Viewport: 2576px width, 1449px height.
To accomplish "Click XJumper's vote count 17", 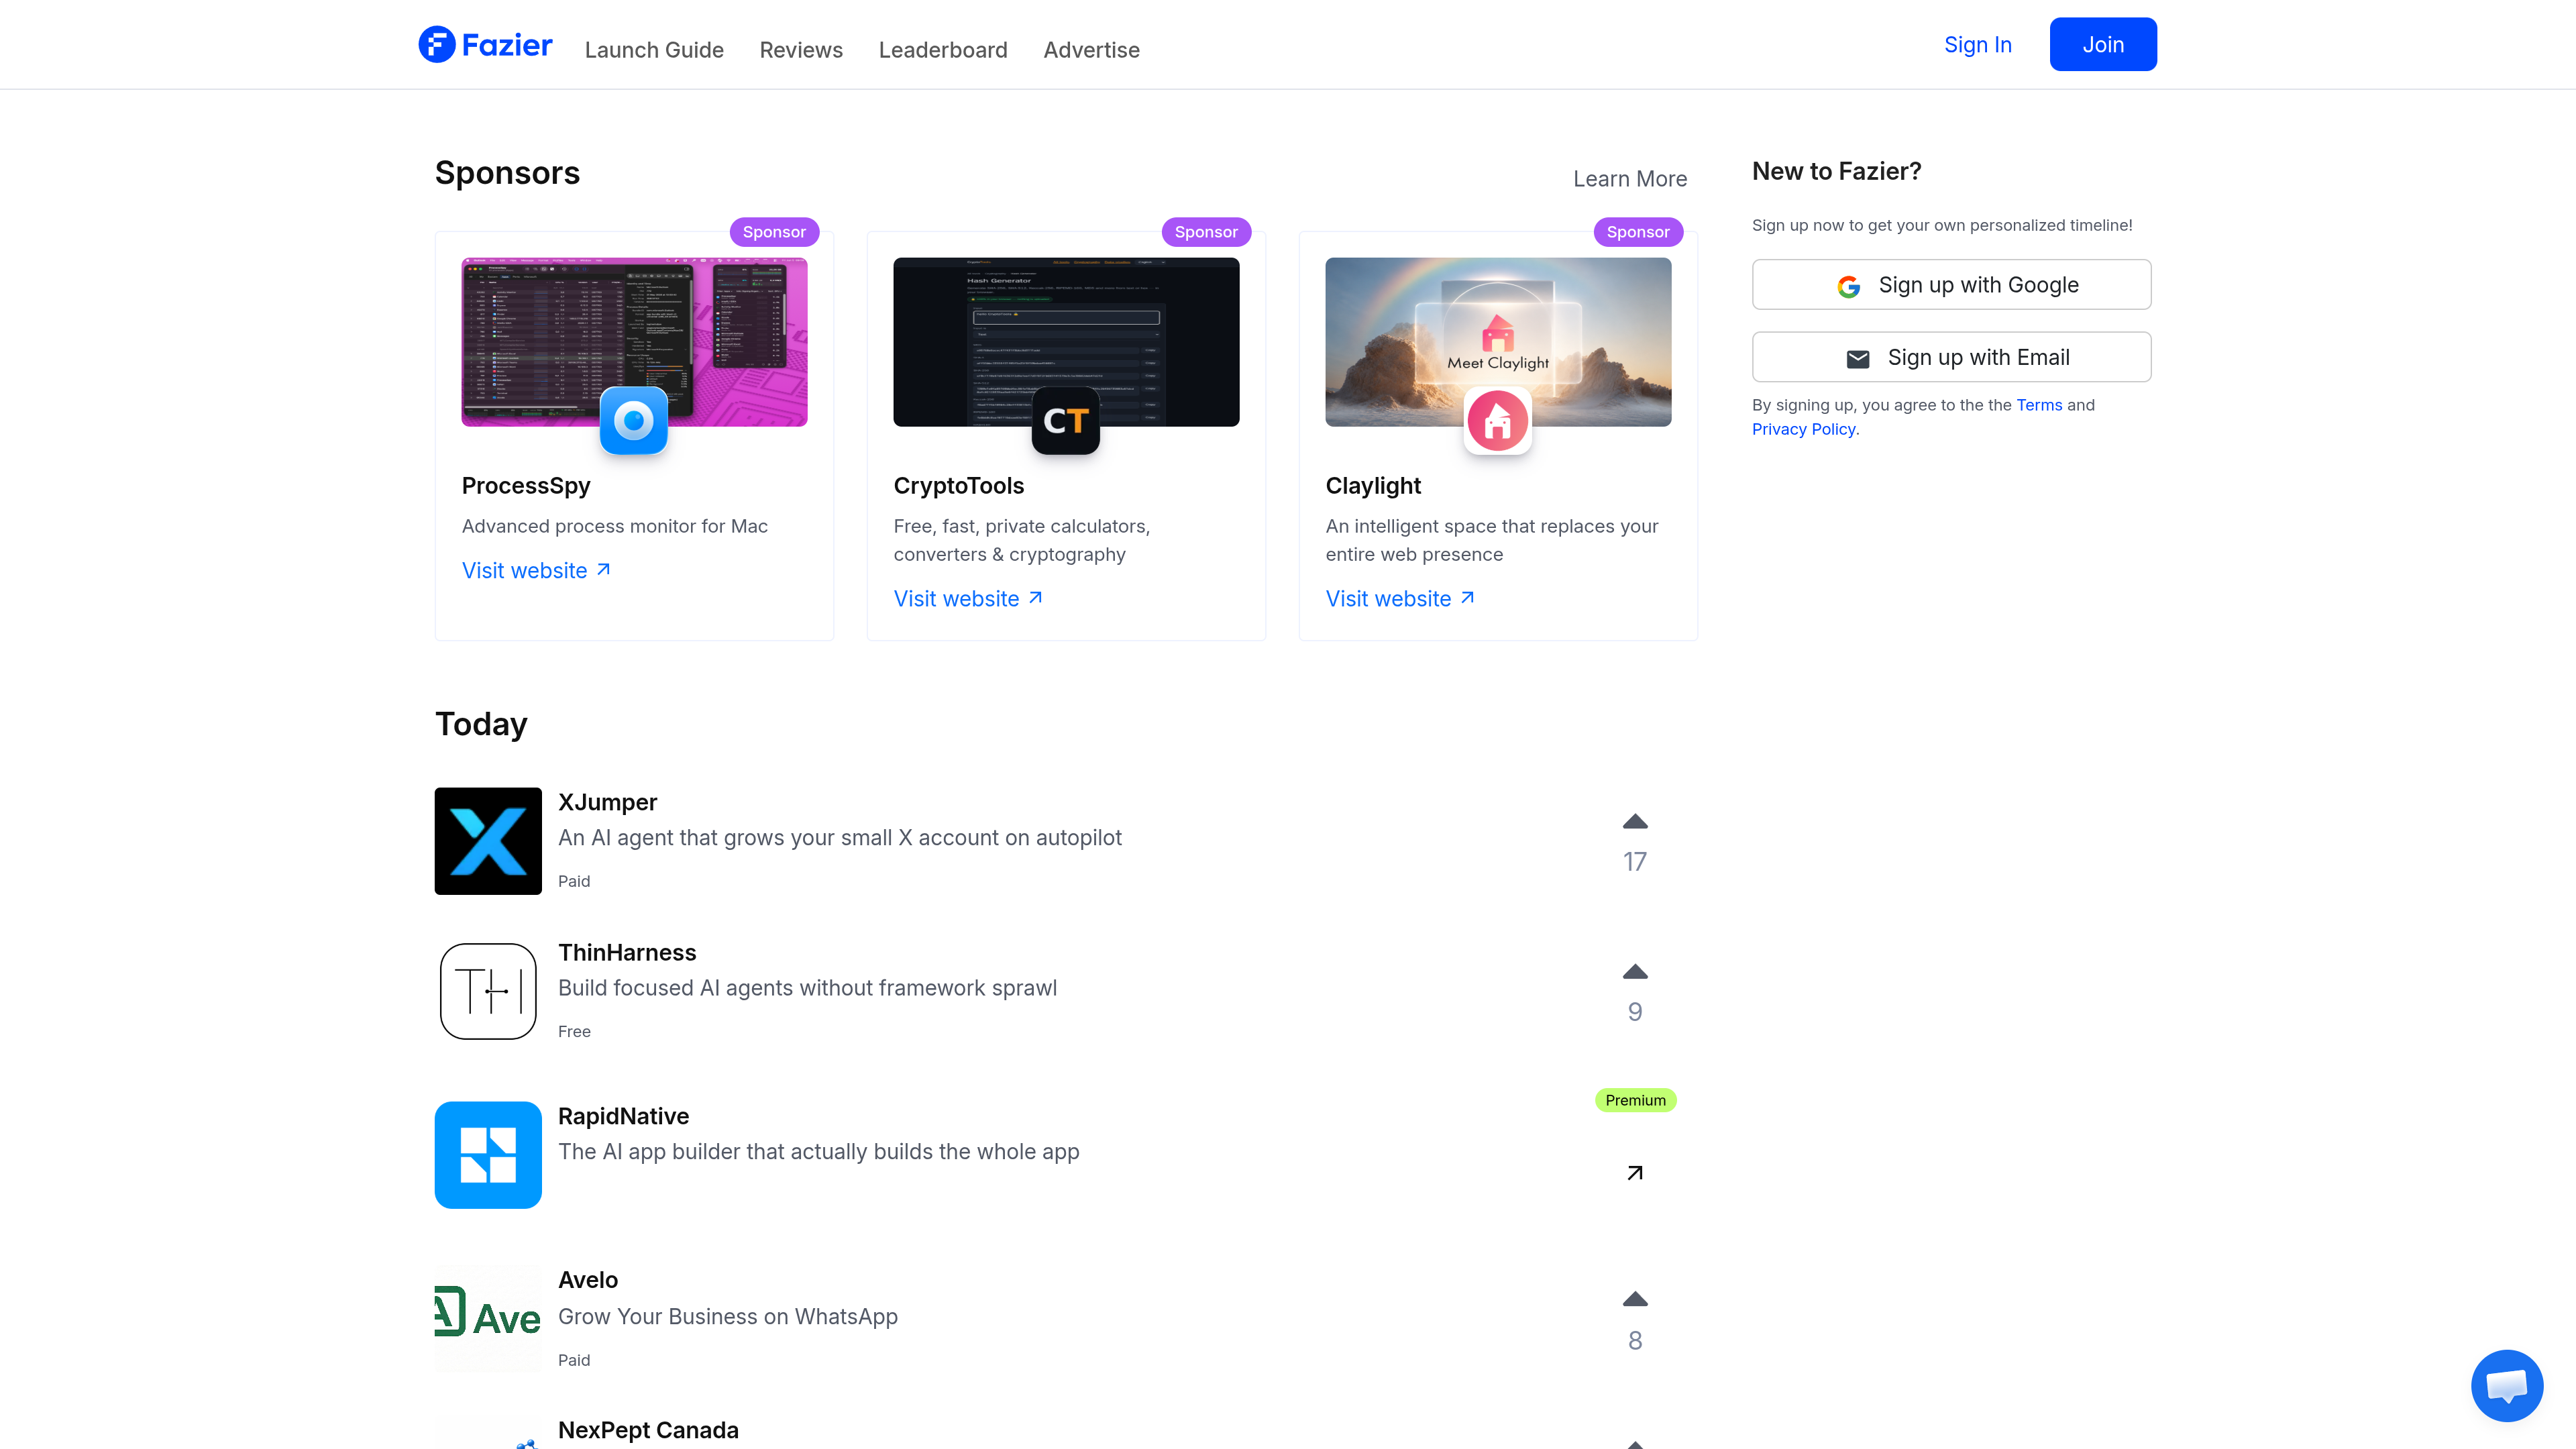I will [1635, 862].
